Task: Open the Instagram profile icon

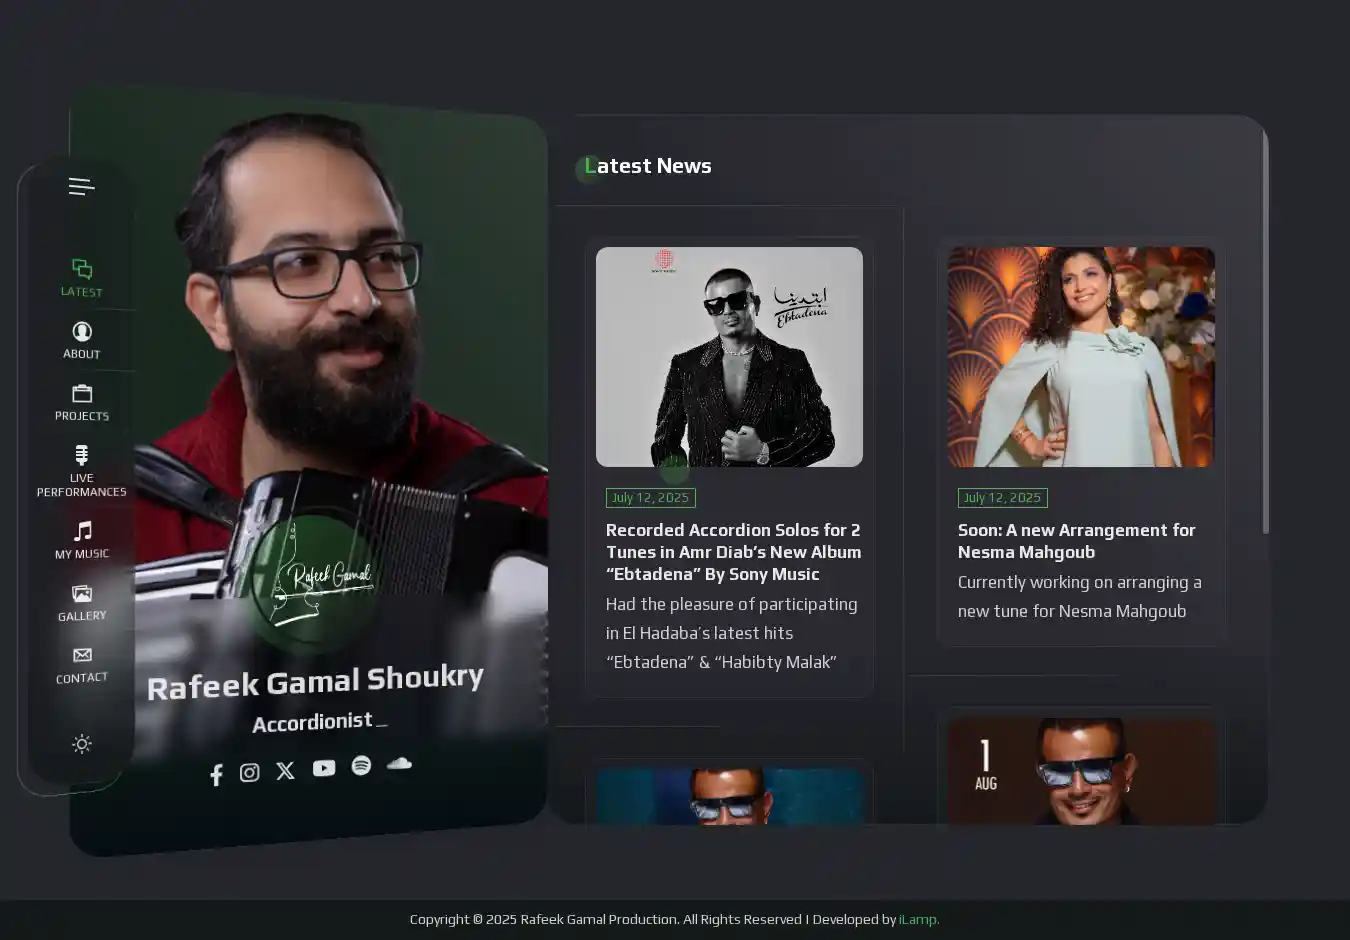Action: (x=250, y=772)
